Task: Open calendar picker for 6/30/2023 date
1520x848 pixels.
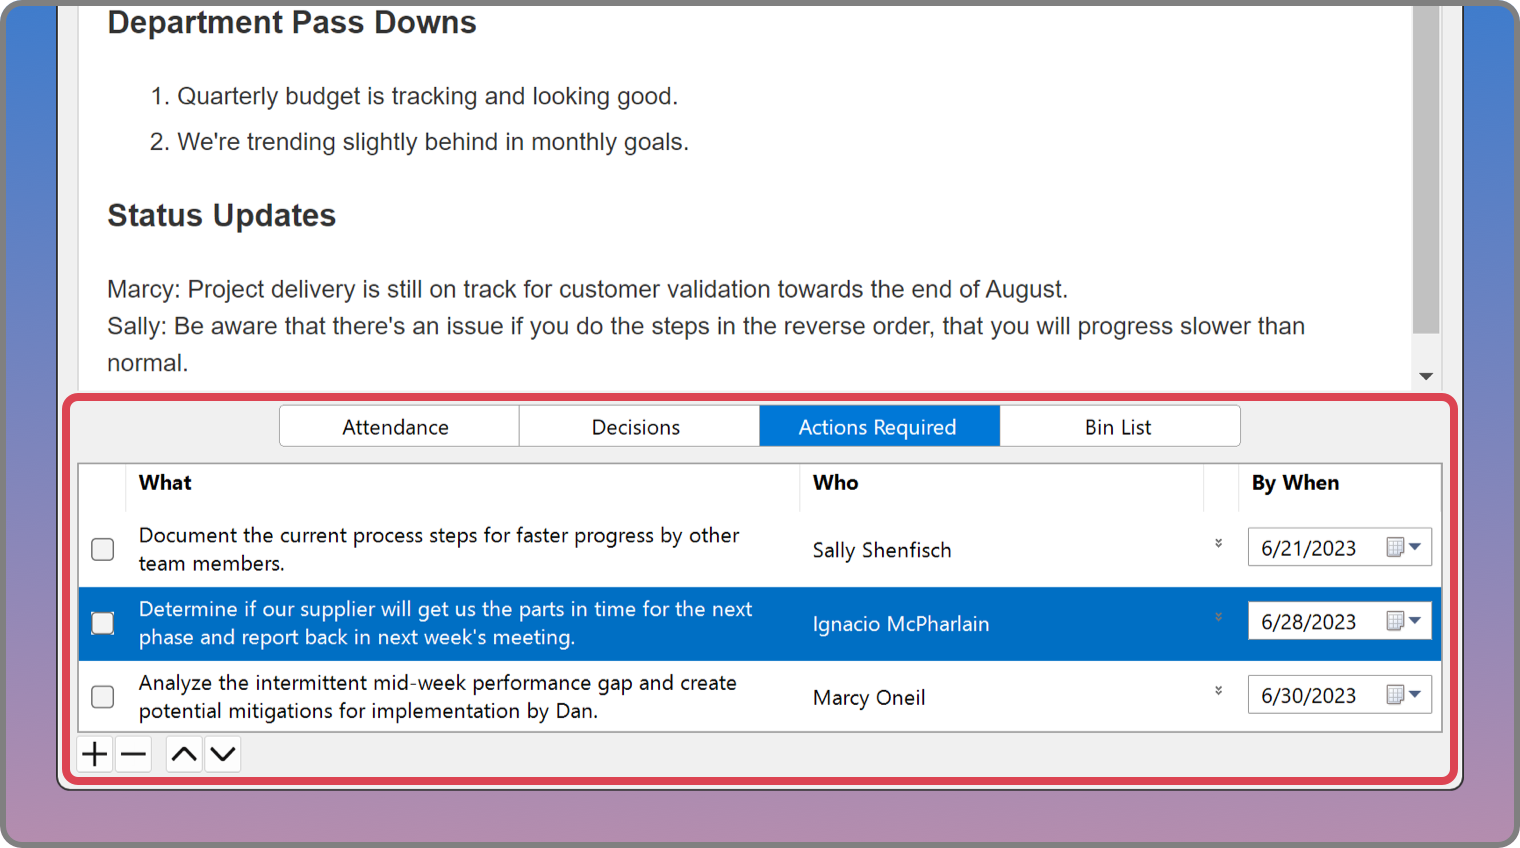Action: (x=1403, y=695)
